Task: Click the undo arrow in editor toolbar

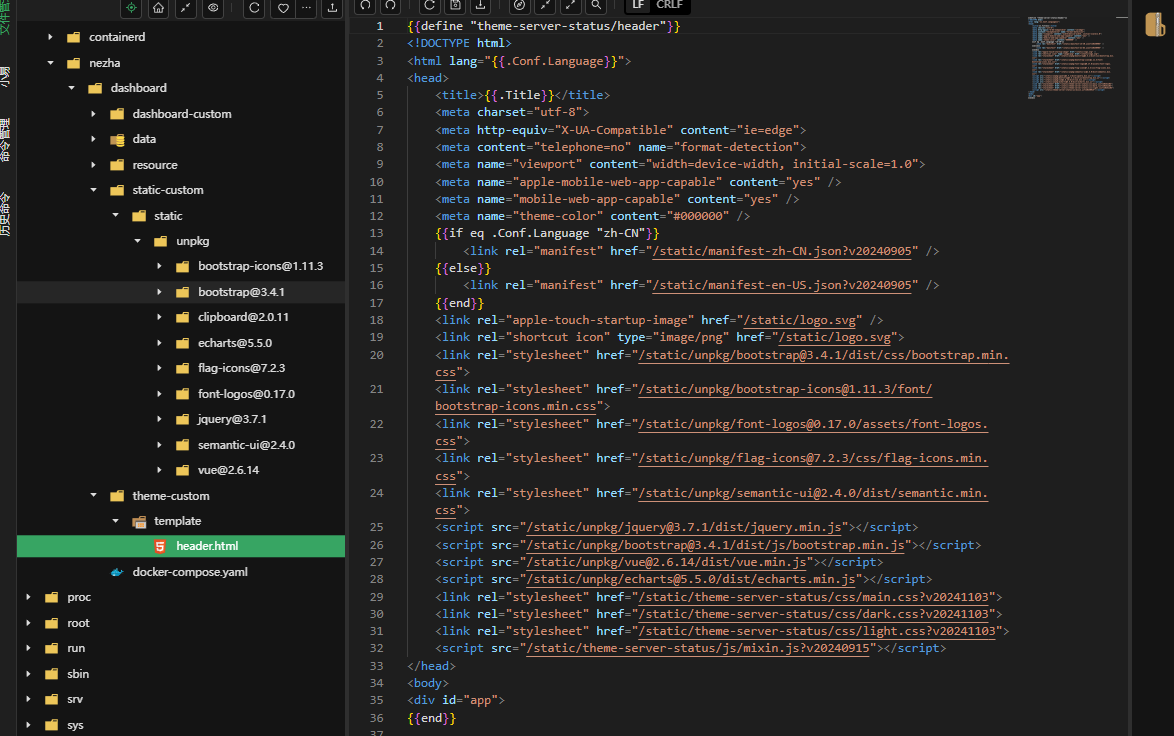Action: click(x=365, y=6)
